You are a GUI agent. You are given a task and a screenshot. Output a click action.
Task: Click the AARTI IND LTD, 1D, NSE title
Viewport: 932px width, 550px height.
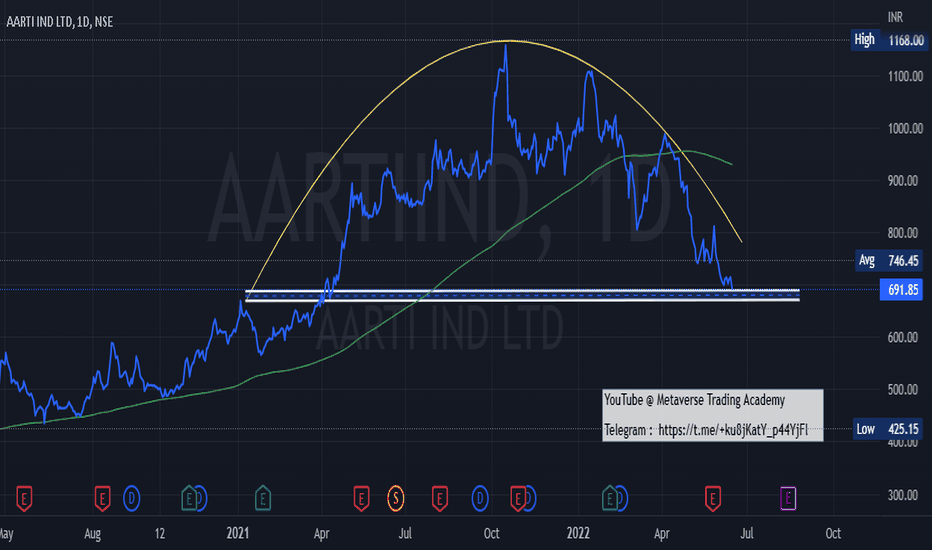pos(59,22)
